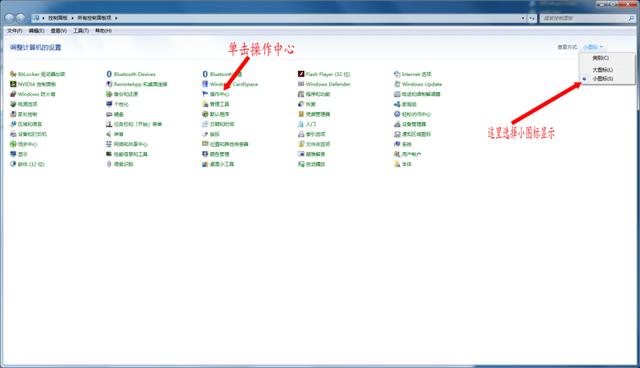The height and width of the screenshot is (368, 640).
Task: Open Mail (32 位) item
Action: (x=27, y=164)
